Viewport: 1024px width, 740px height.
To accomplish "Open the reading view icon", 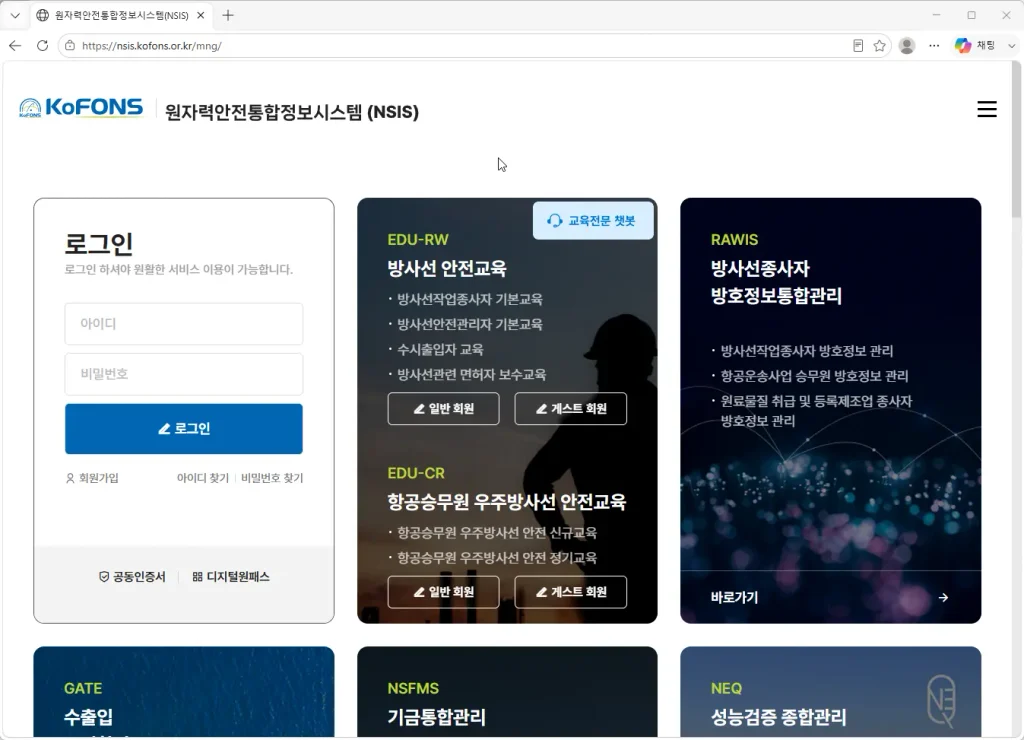I will point(858,46).
